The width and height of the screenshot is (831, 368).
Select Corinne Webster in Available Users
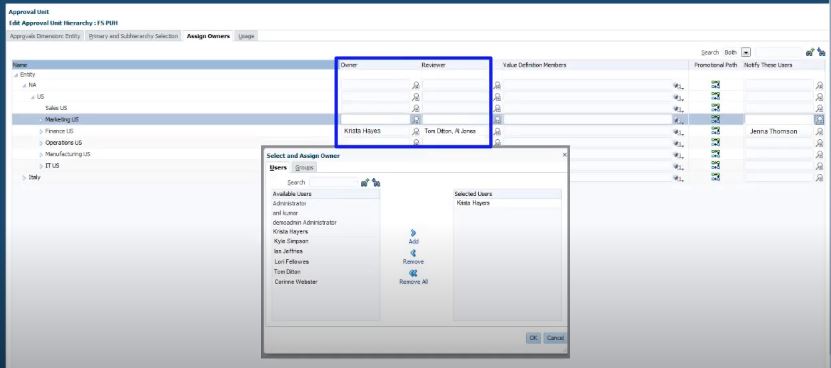[x=296, y=282]
